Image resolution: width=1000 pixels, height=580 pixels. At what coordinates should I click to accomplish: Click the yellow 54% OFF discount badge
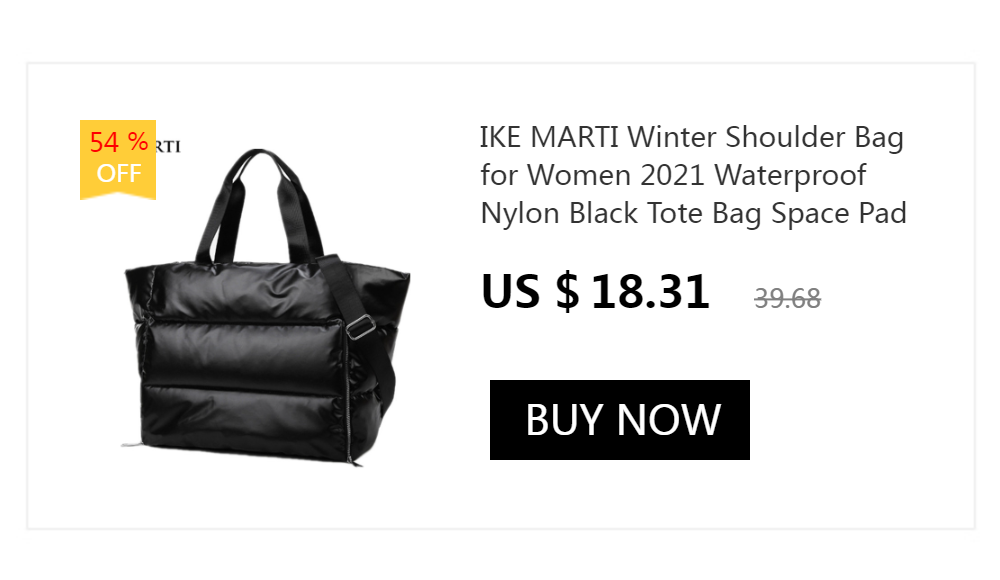pyautogui.click(x=118, y=160)
